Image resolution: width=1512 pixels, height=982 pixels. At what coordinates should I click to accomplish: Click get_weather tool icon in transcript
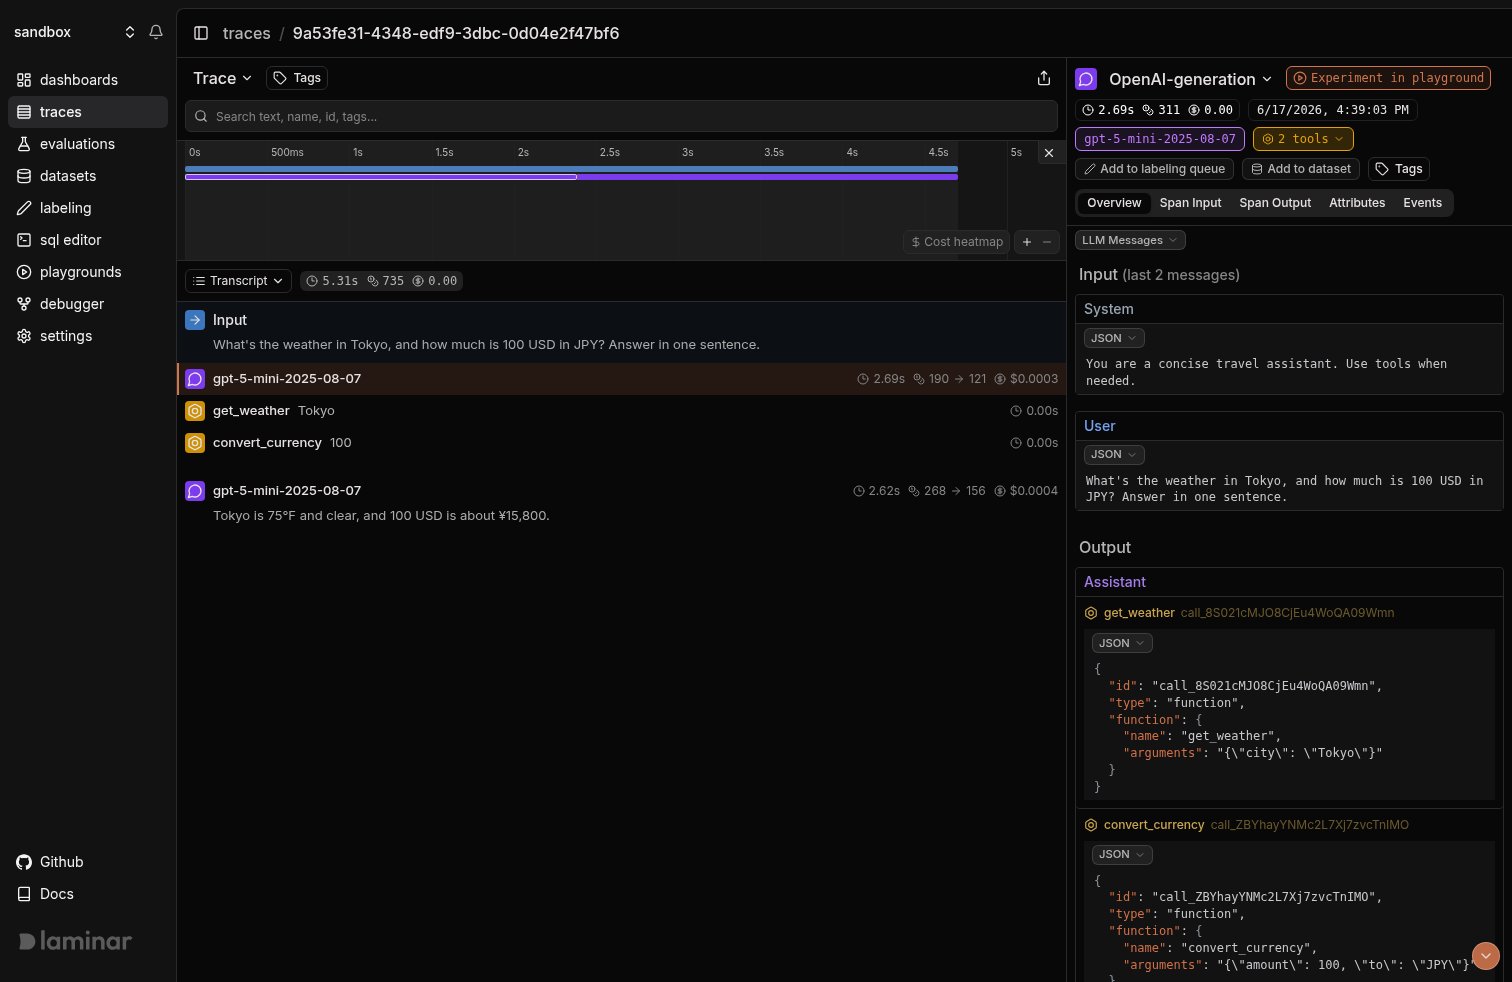point(195,411)
